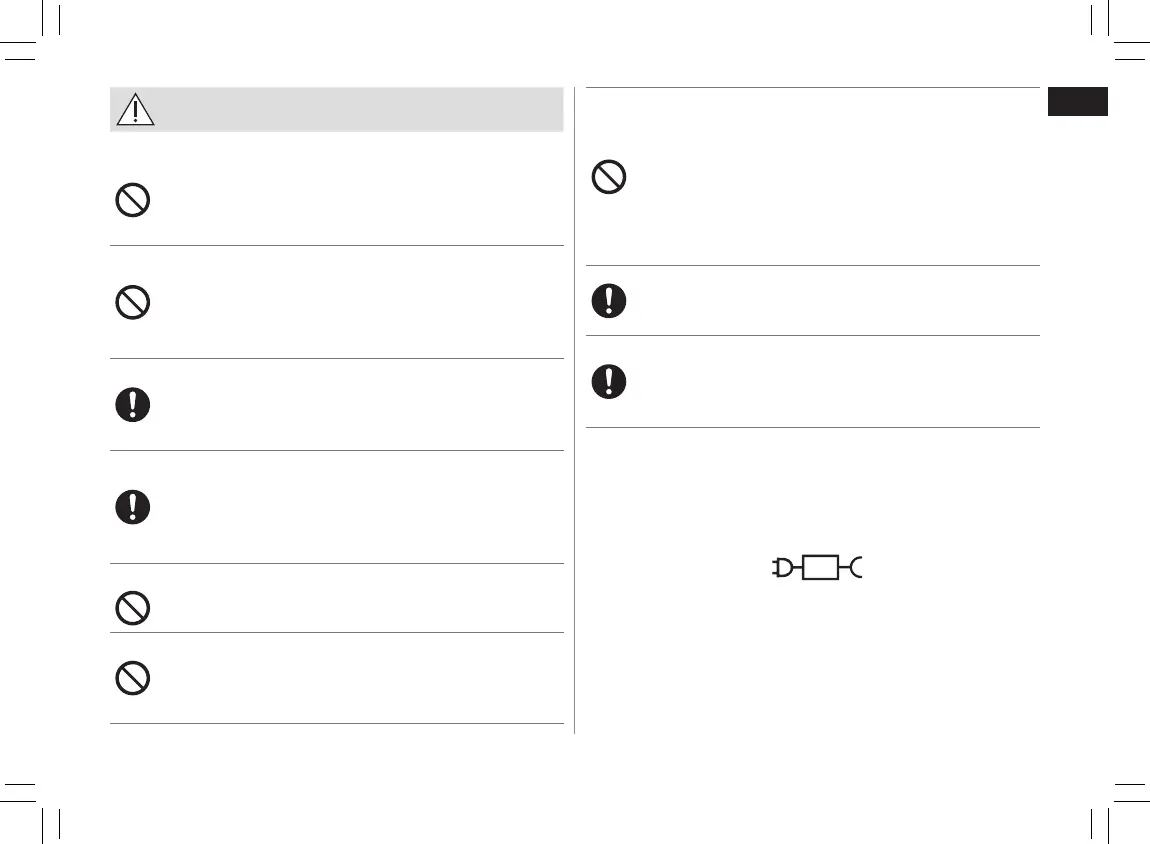
Task: Click the black tab at the page edge
Action: click(x=1077, y=102)
